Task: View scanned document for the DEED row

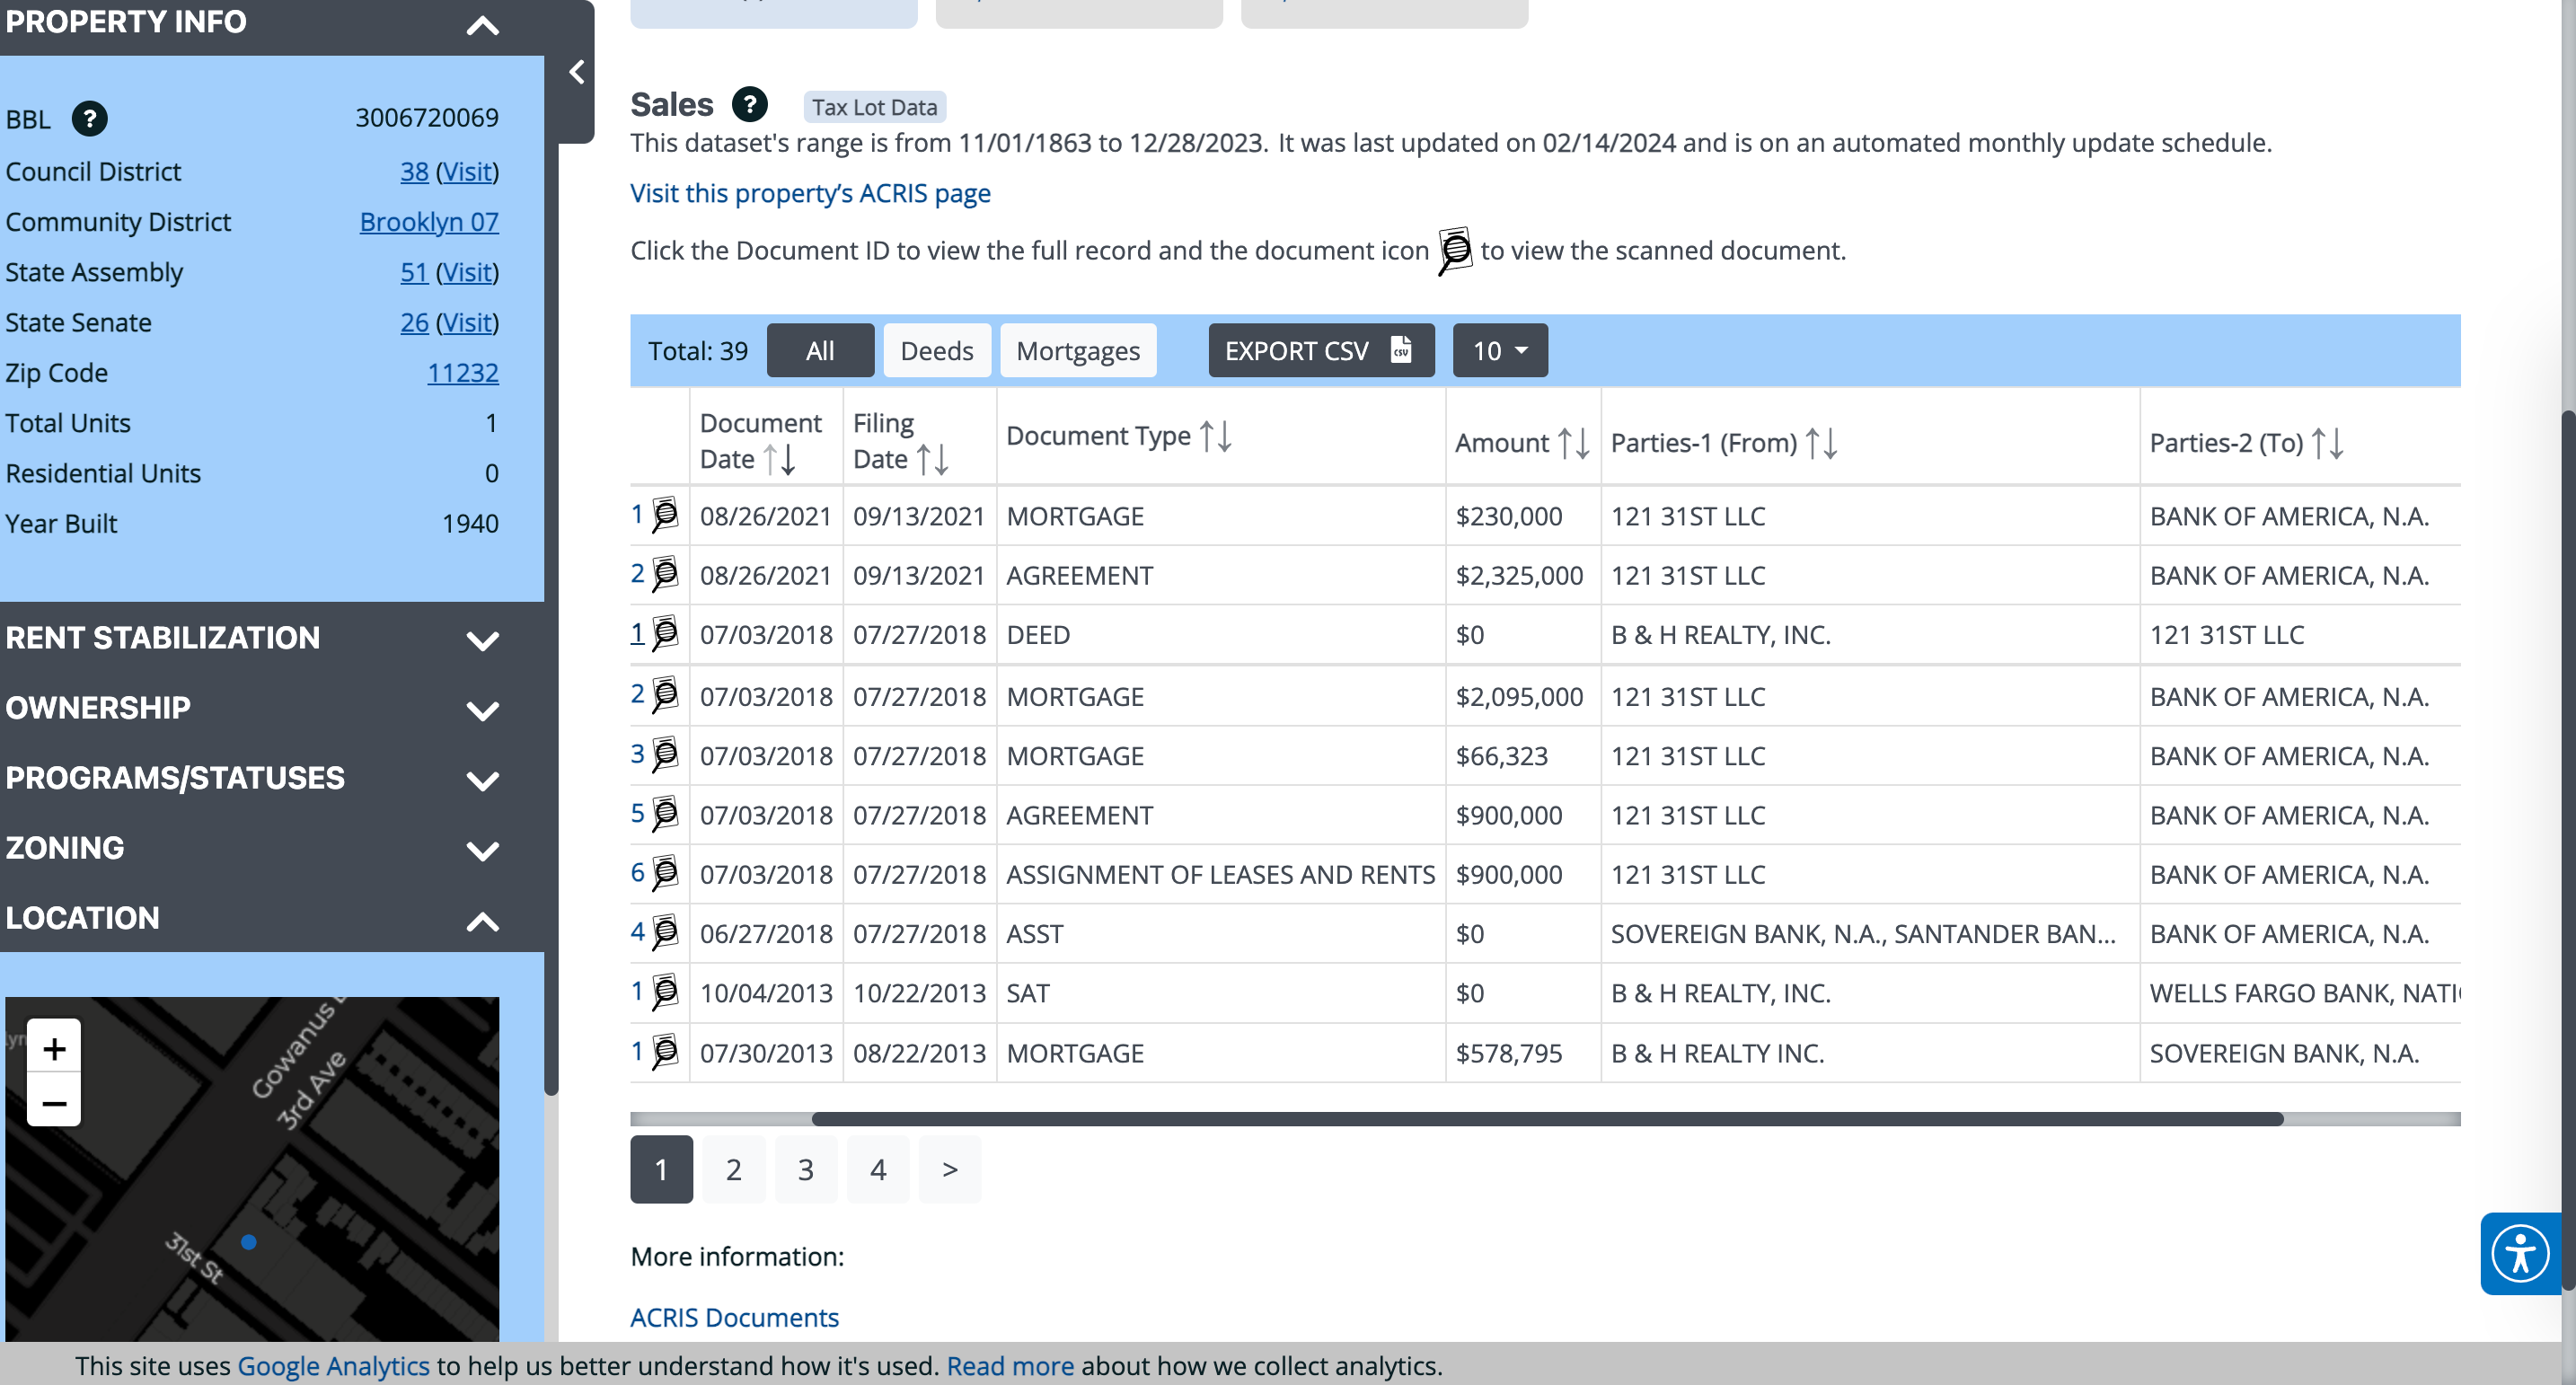Action: [x=665, y=634]
